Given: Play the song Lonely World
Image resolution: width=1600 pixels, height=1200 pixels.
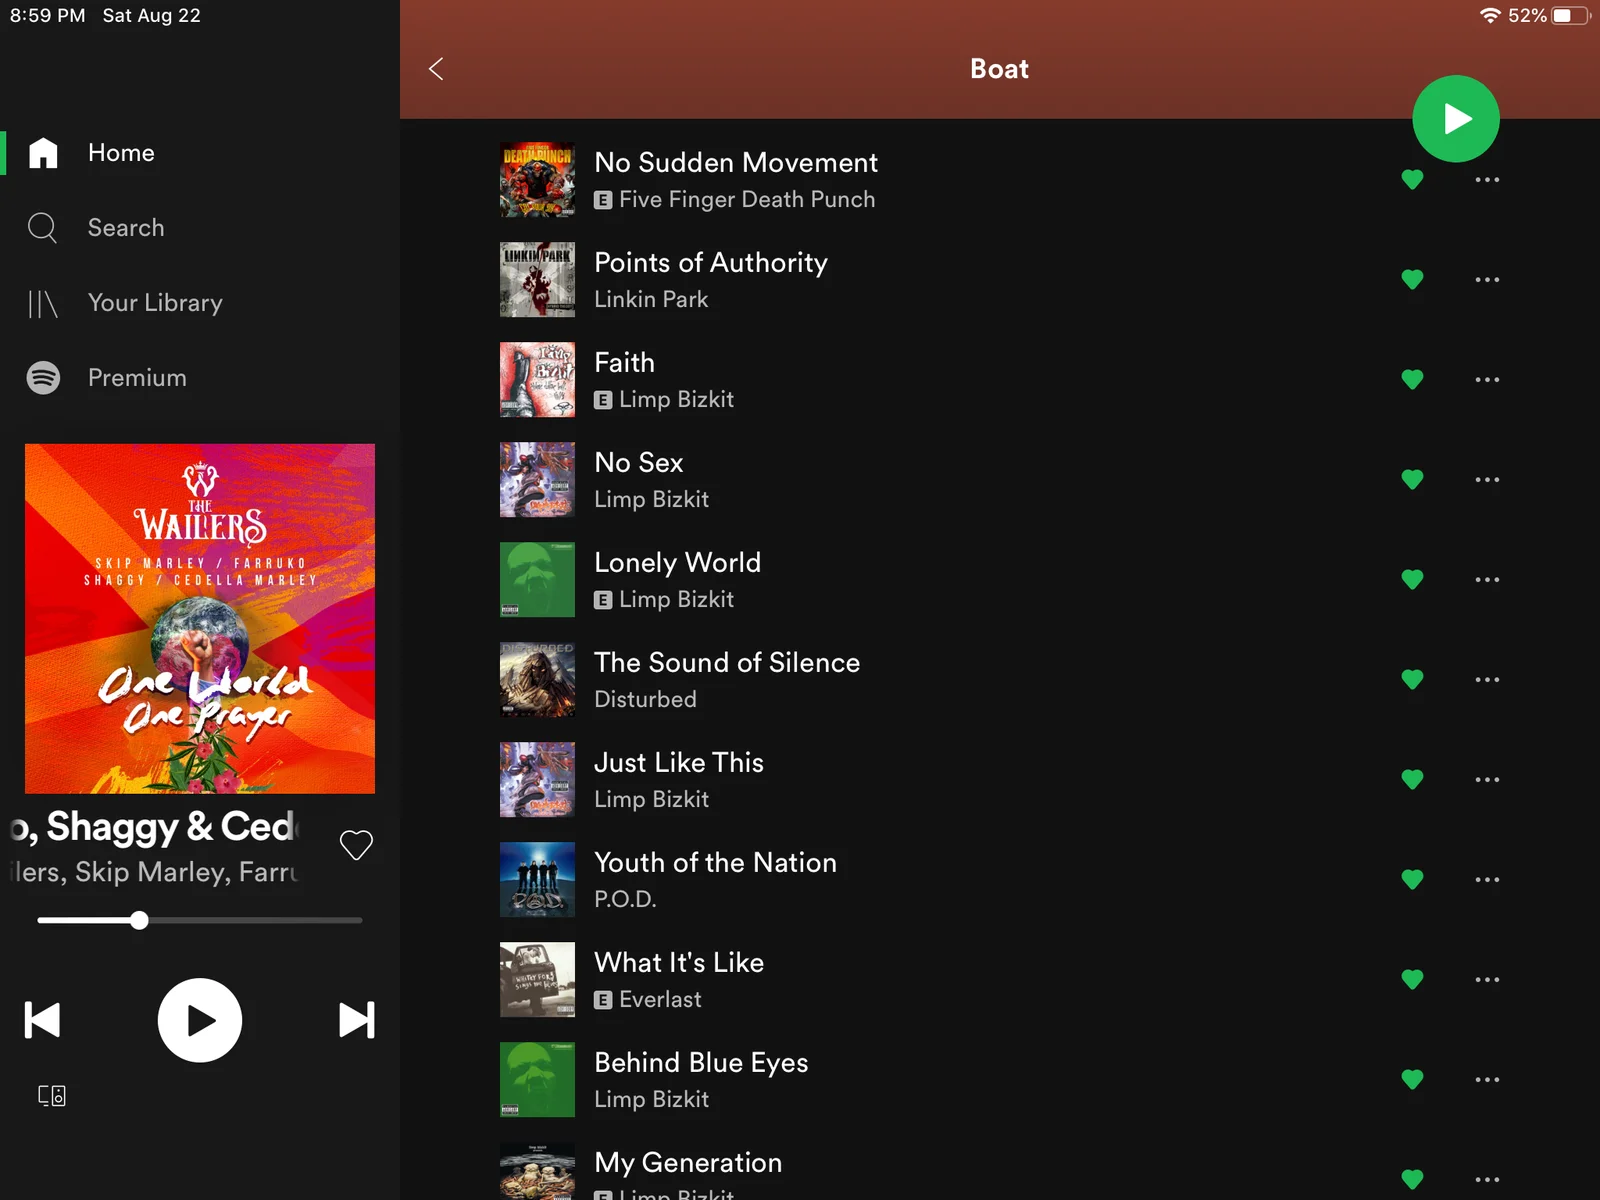Looking at the screenshot, I should pos(678,563).
